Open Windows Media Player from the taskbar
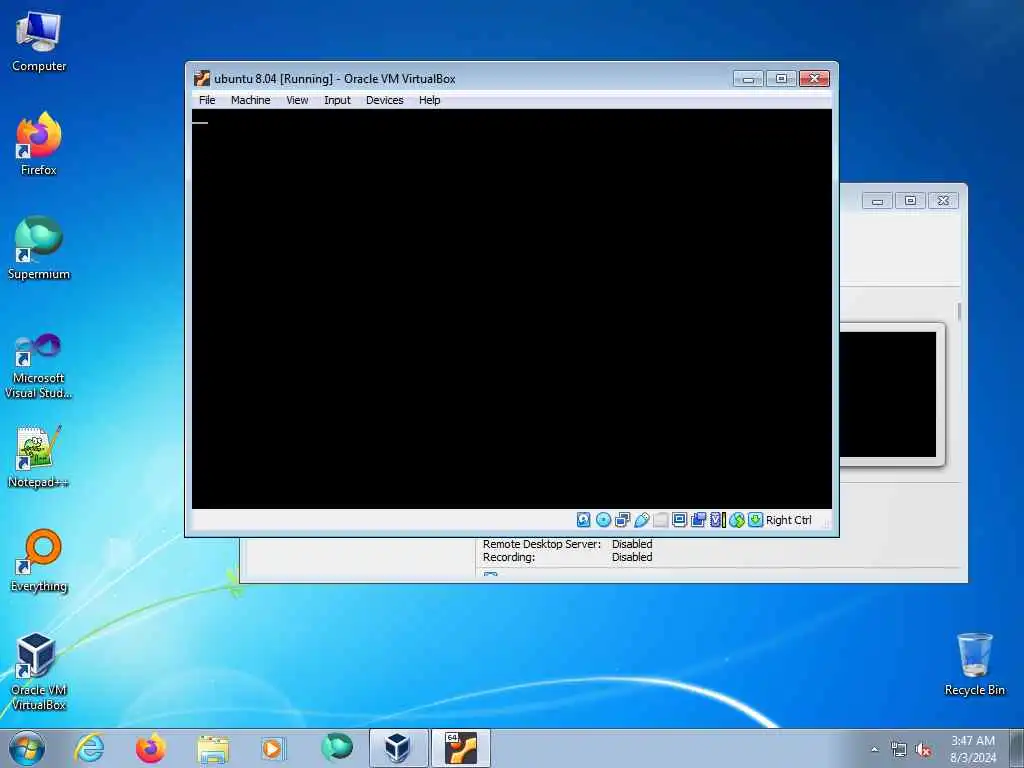Screen dimensions: 1024x768 (x=274, y=748)
